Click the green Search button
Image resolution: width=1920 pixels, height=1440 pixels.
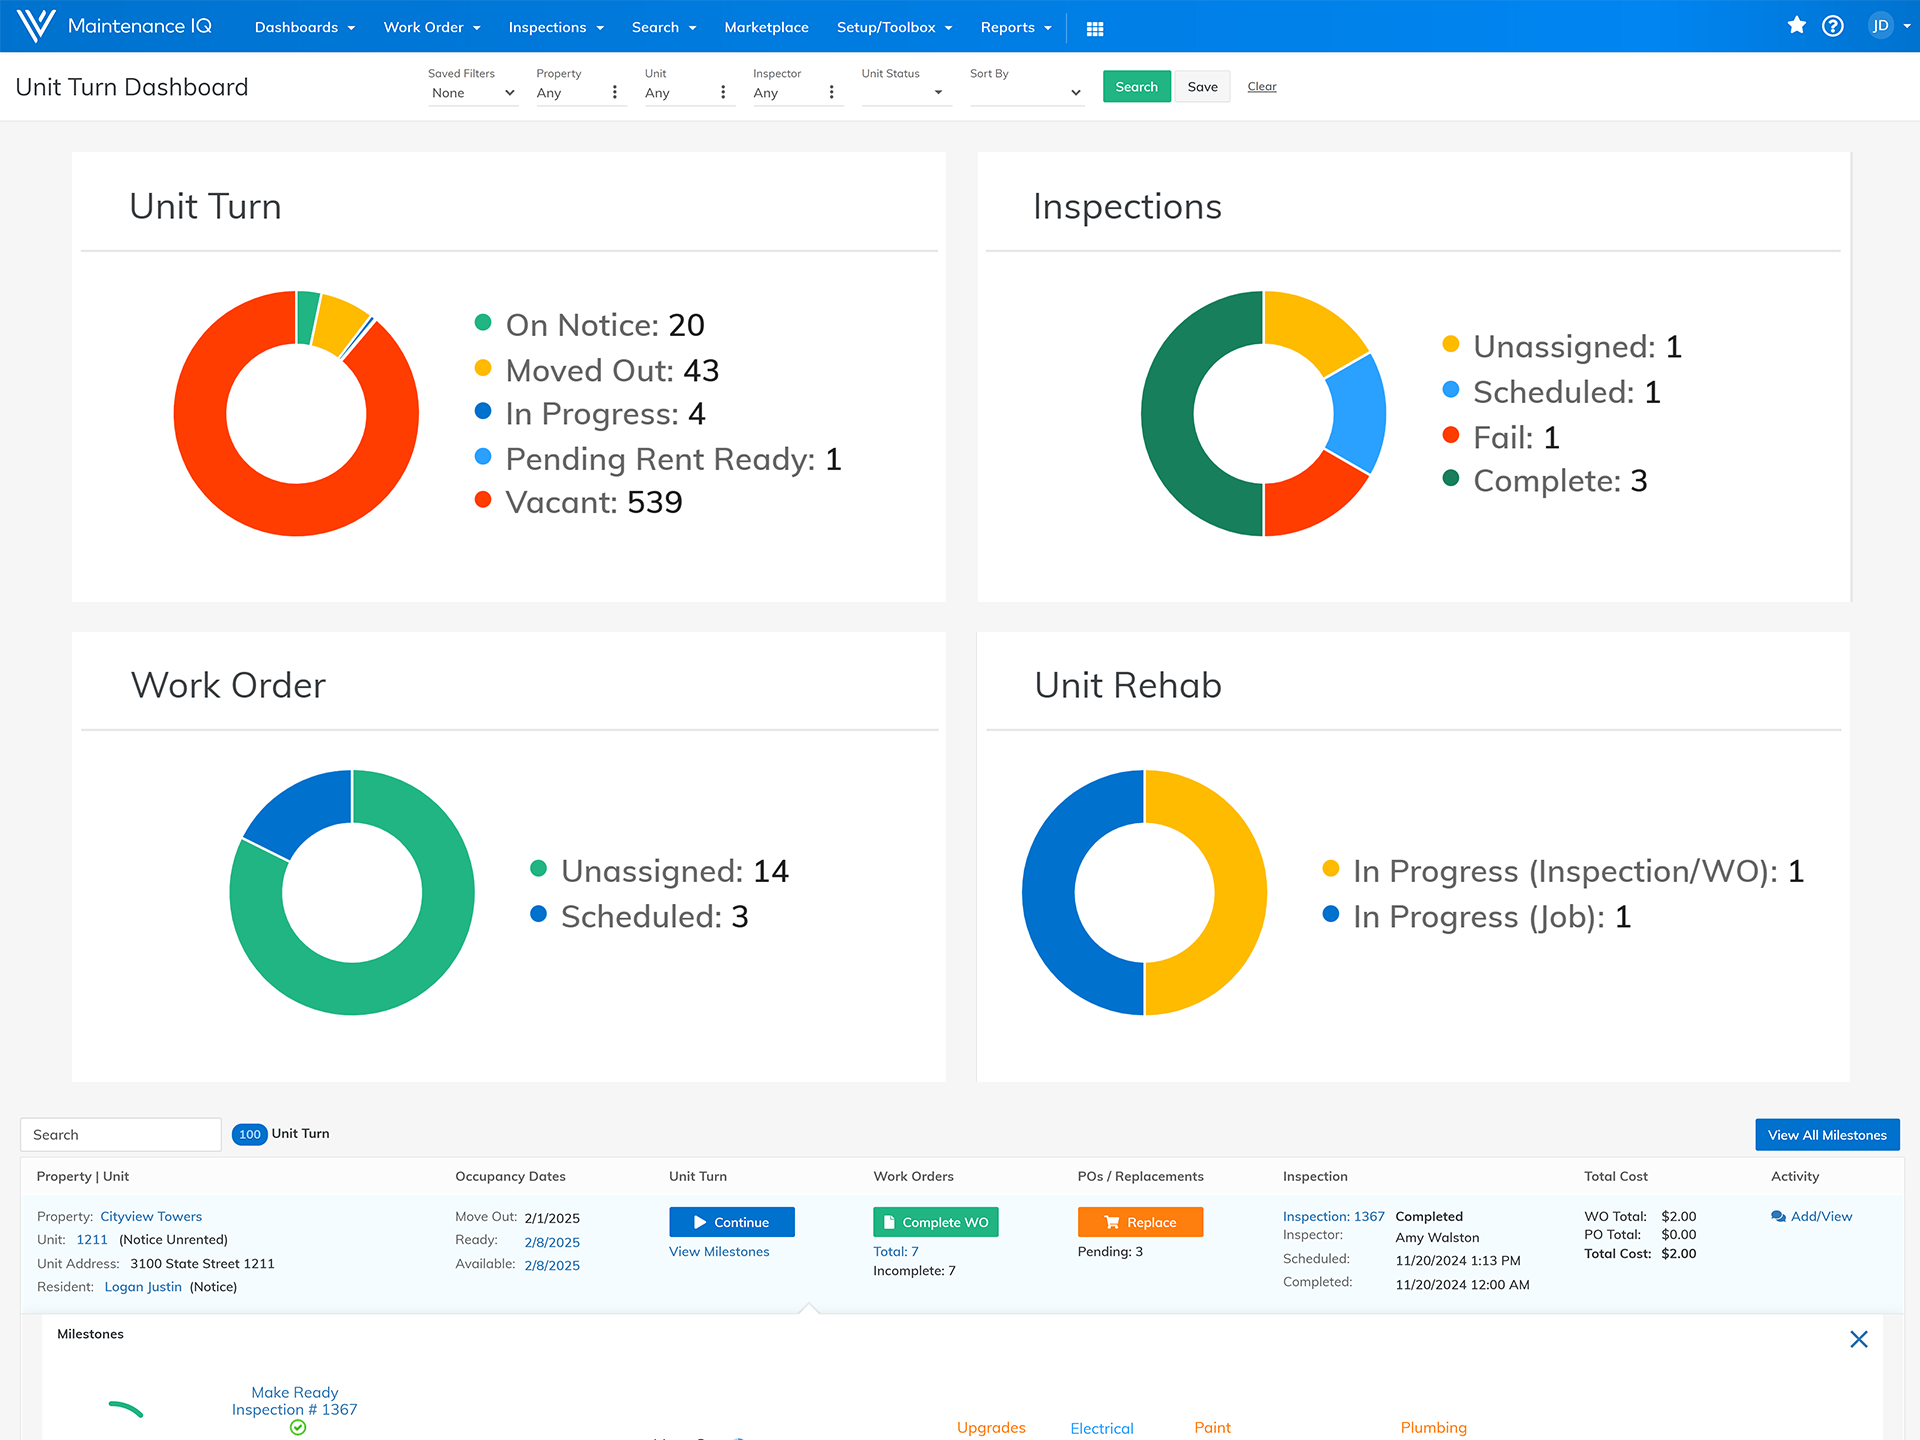coord(1136,87)
